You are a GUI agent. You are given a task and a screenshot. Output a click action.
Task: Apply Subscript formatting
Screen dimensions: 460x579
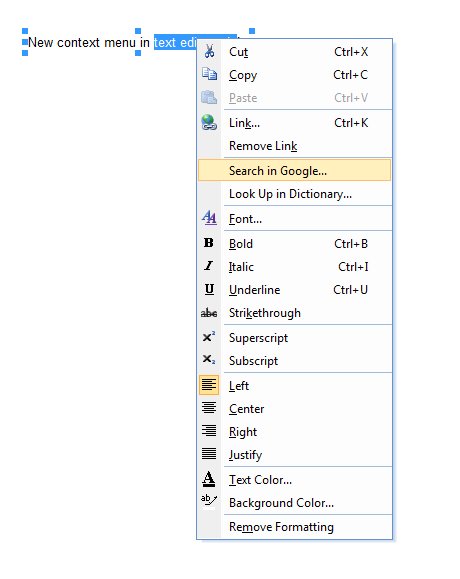(x=295, y=360)
